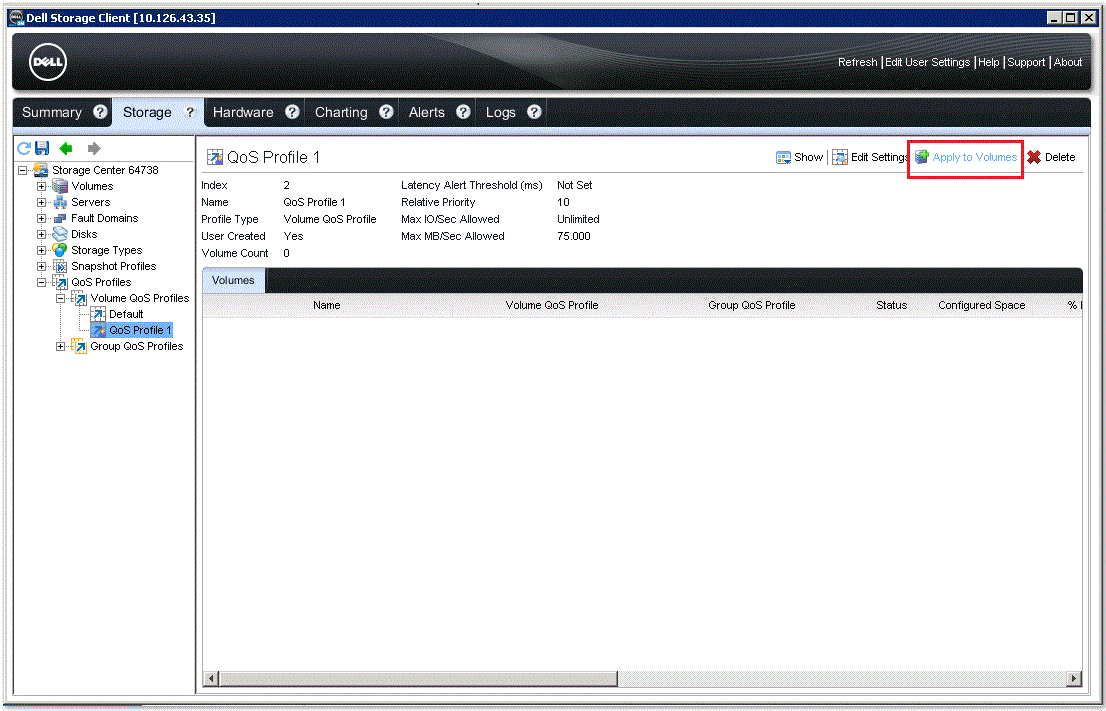Image resolution: width=1106 pixels, height=711 pixels.
Task: Open Edit User Settings link
Action: (x=928, y=62)
